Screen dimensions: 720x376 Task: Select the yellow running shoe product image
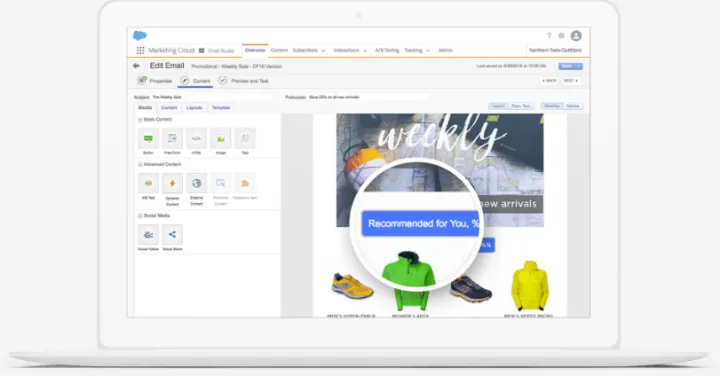pyautogui.click(x=353, y=286)
